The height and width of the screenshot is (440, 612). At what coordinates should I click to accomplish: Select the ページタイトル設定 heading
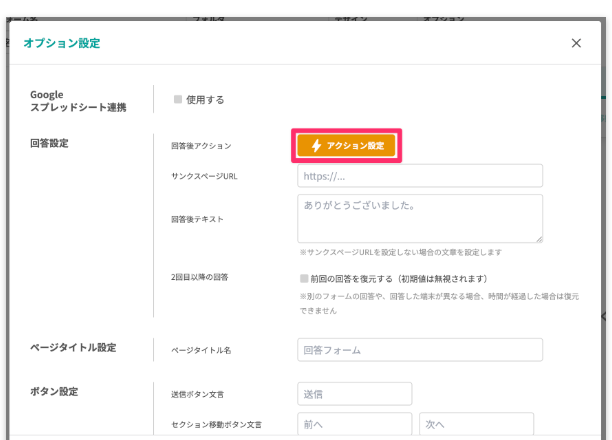73,347
